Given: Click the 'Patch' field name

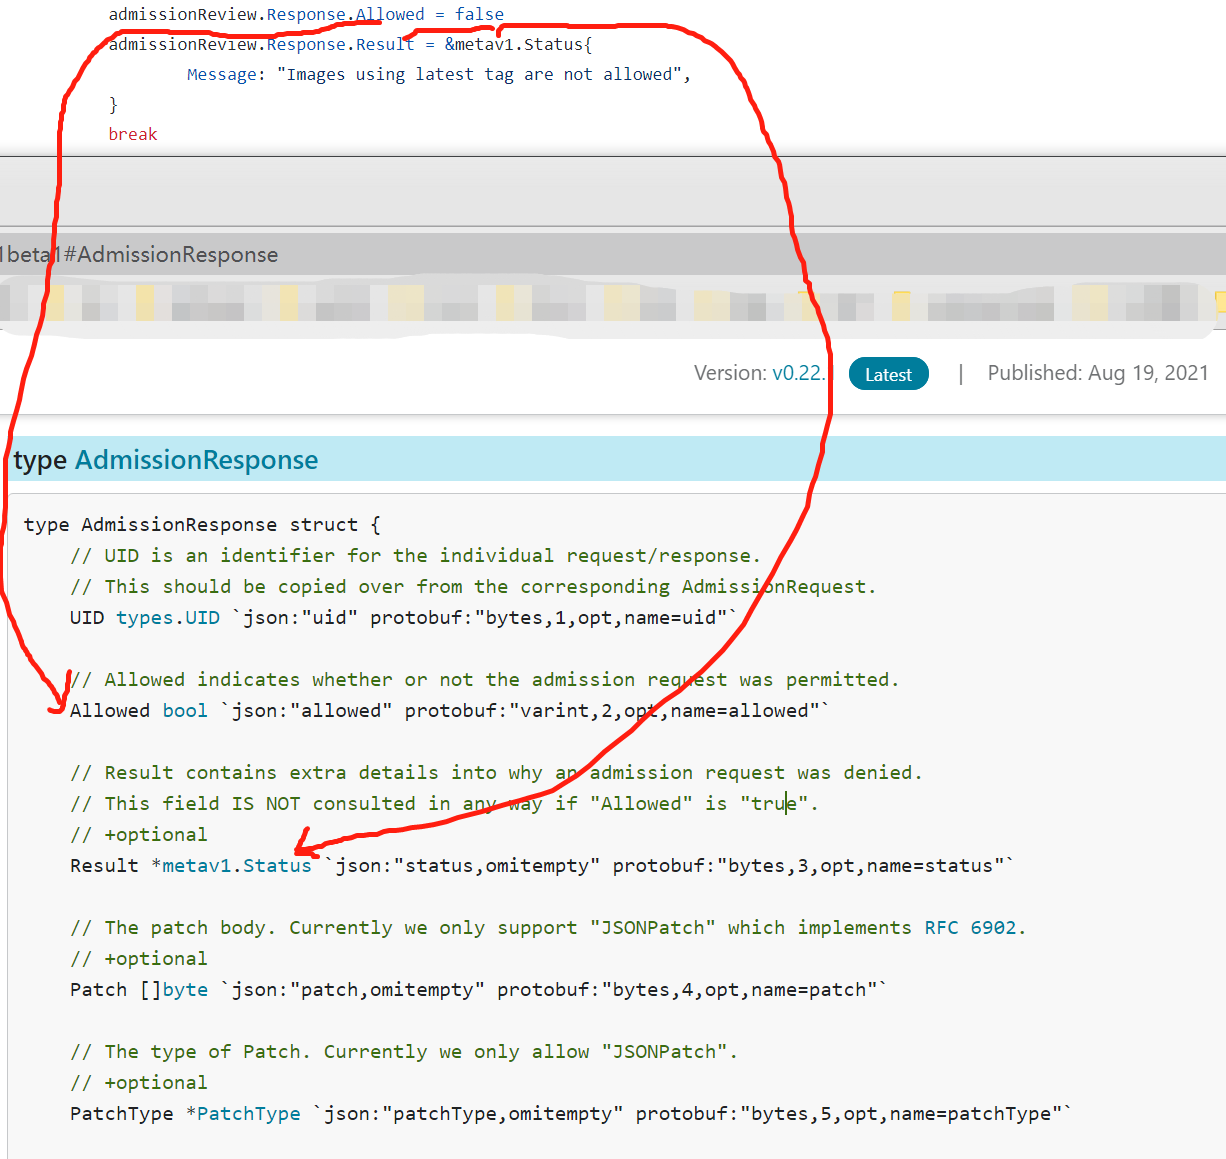Looking at the screenshot, I should (99, 989).
